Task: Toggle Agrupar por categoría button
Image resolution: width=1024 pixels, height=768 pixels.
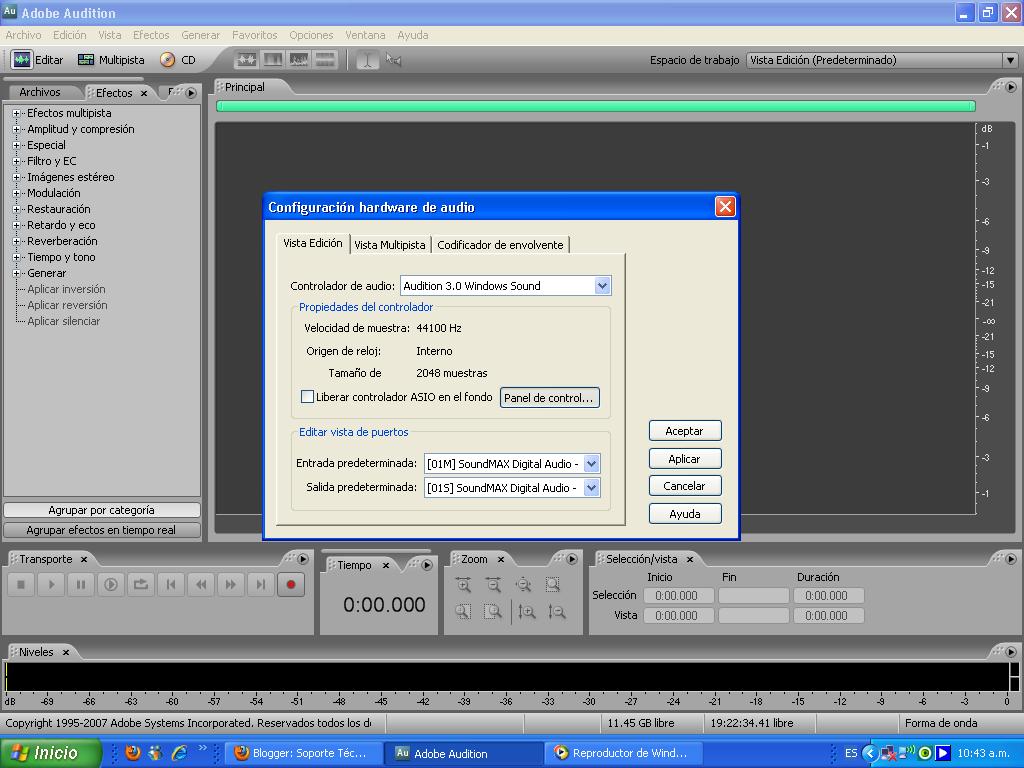Action: (101, 510)
